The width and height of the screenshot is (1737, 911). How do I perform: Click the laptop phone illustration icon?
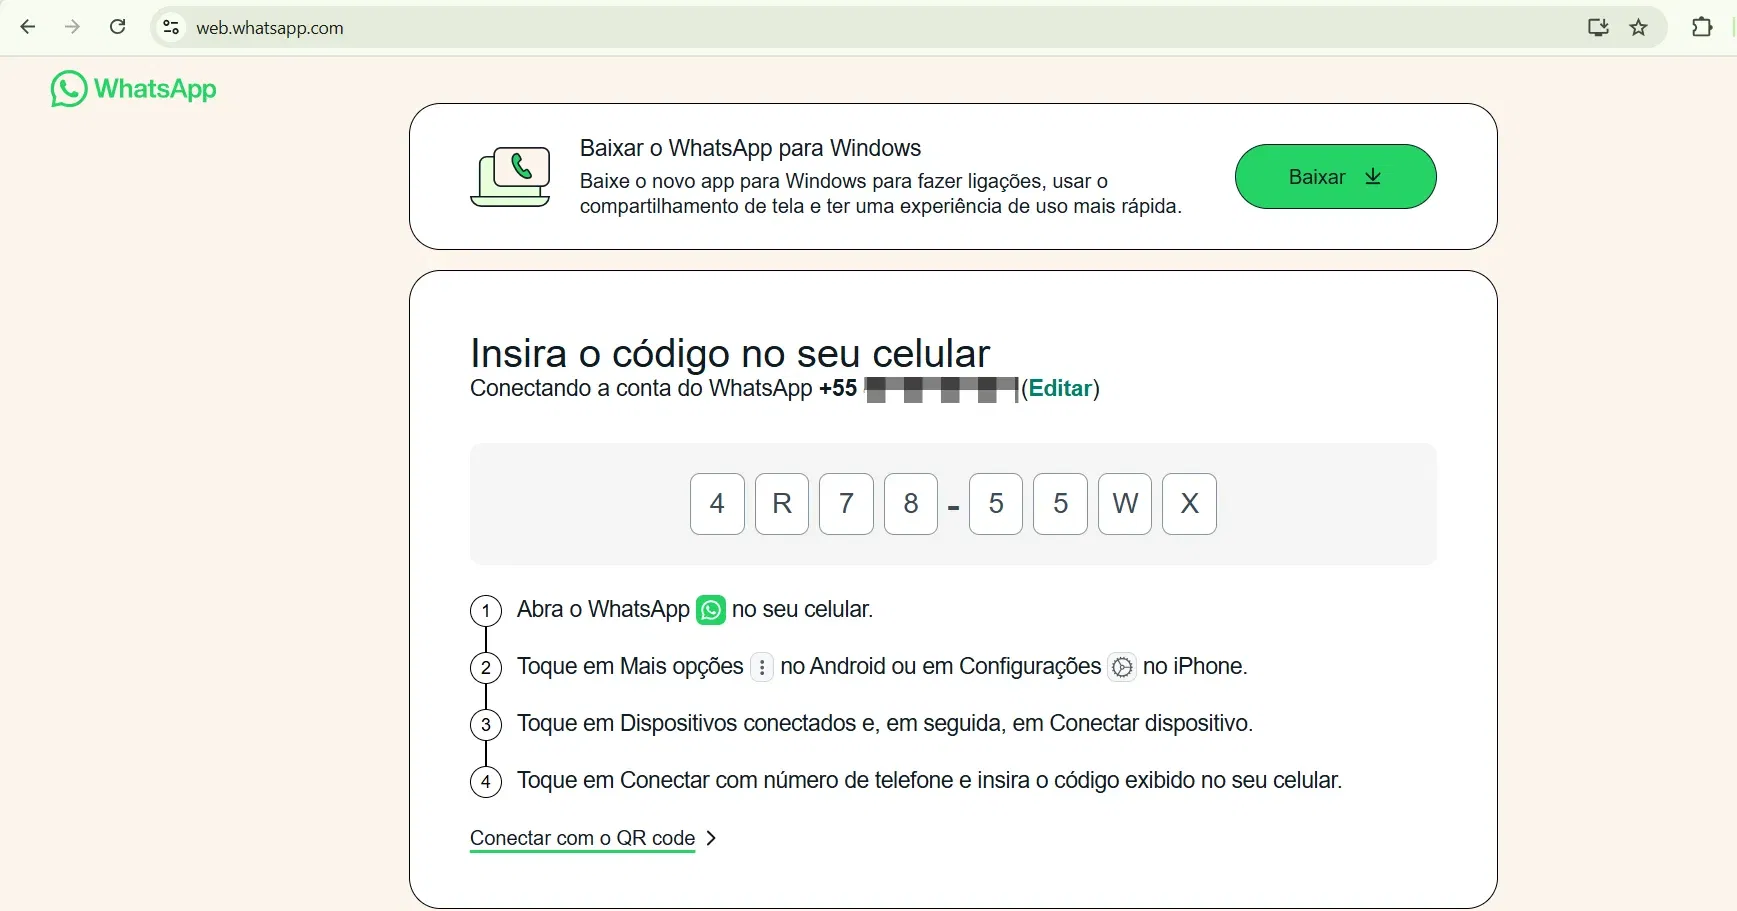pyautogui.click(x=510, y=177)
